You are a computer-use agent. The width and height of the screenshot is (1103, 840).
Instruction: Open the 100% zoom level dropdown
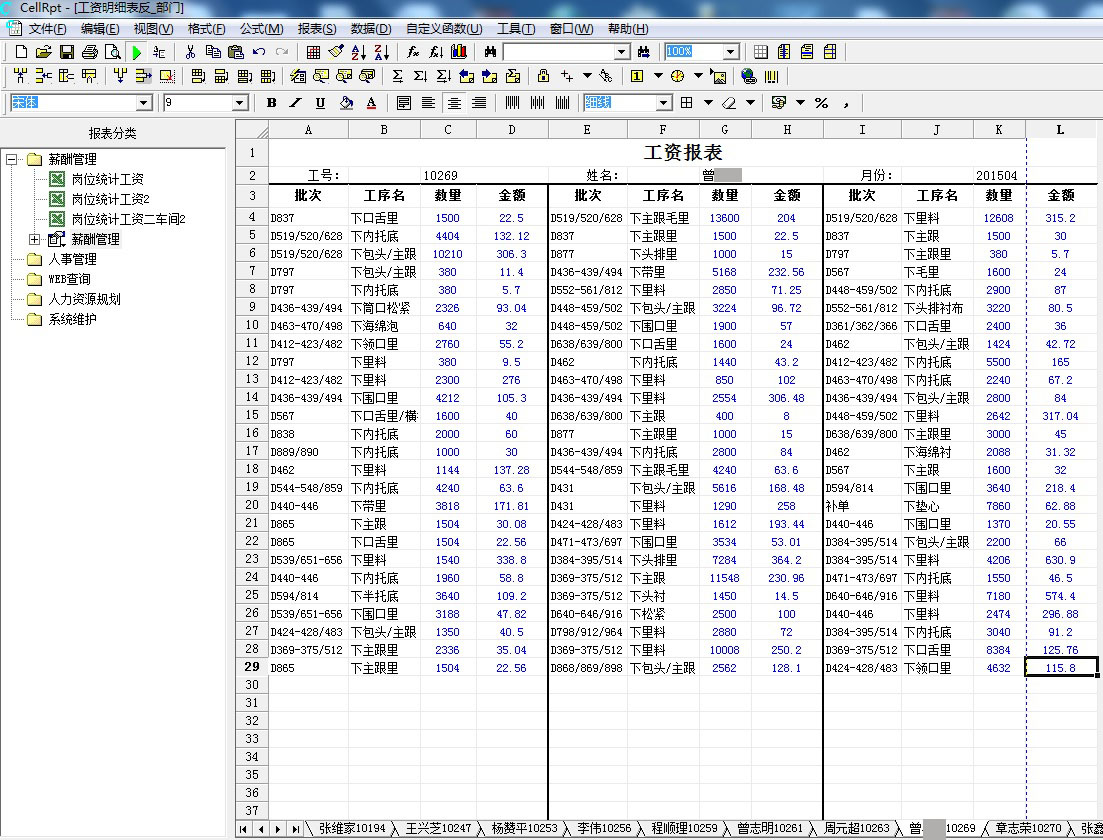(730, 52)
